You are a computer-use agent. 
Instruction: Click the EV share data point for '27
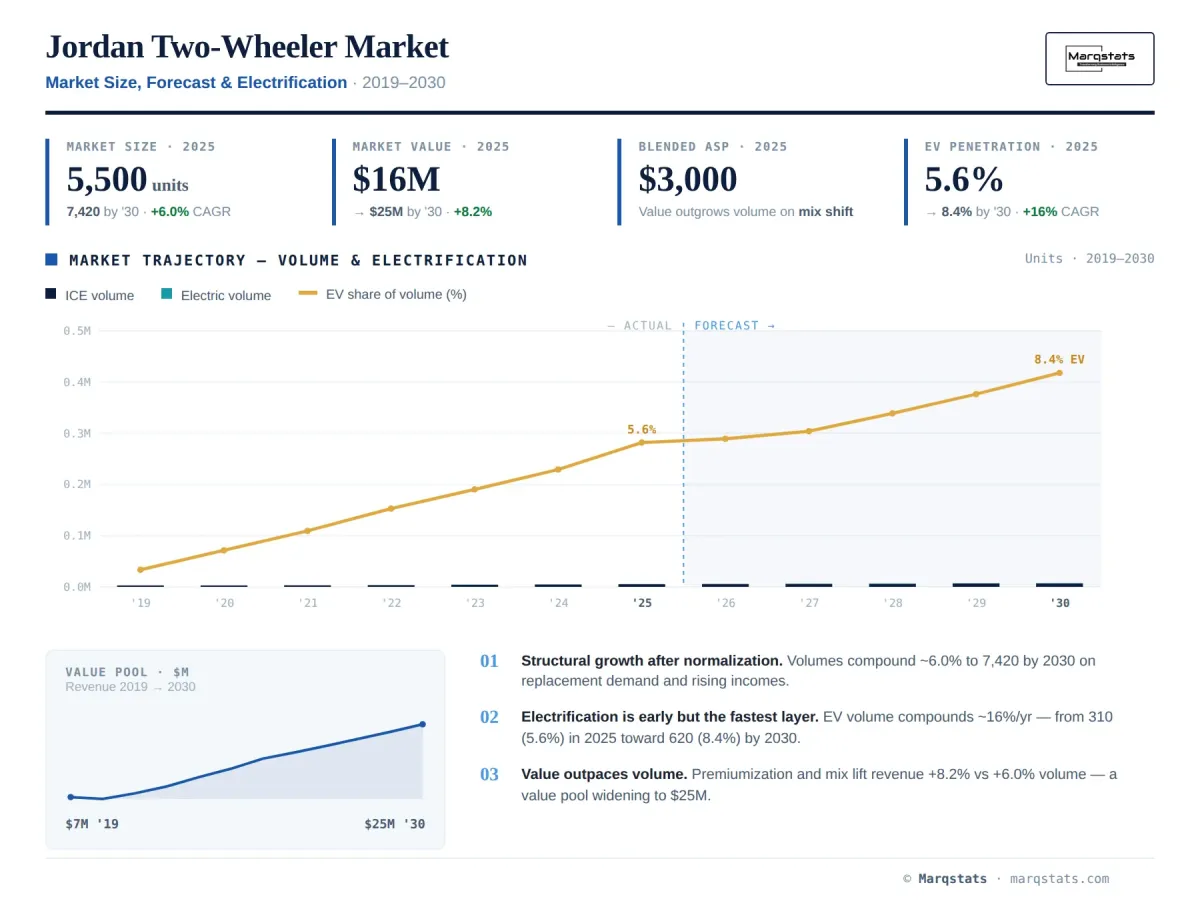tap(809, 431)
